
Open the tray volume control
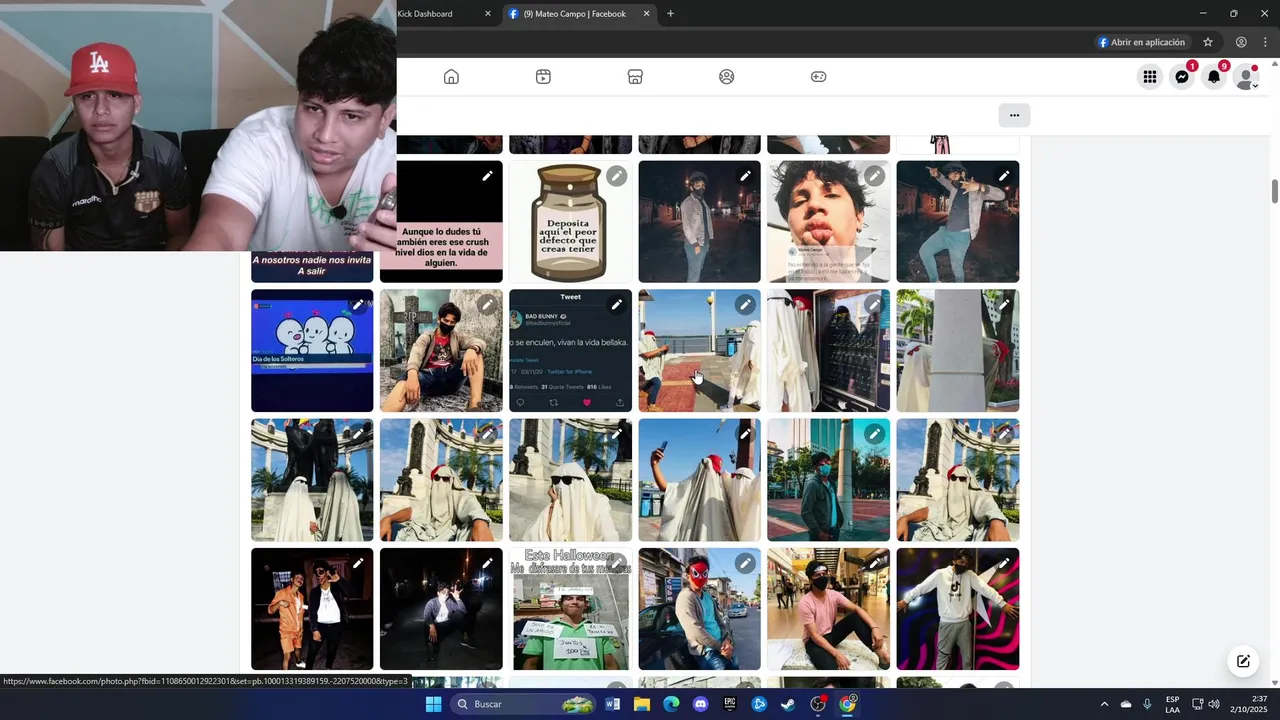point(1214,704)
